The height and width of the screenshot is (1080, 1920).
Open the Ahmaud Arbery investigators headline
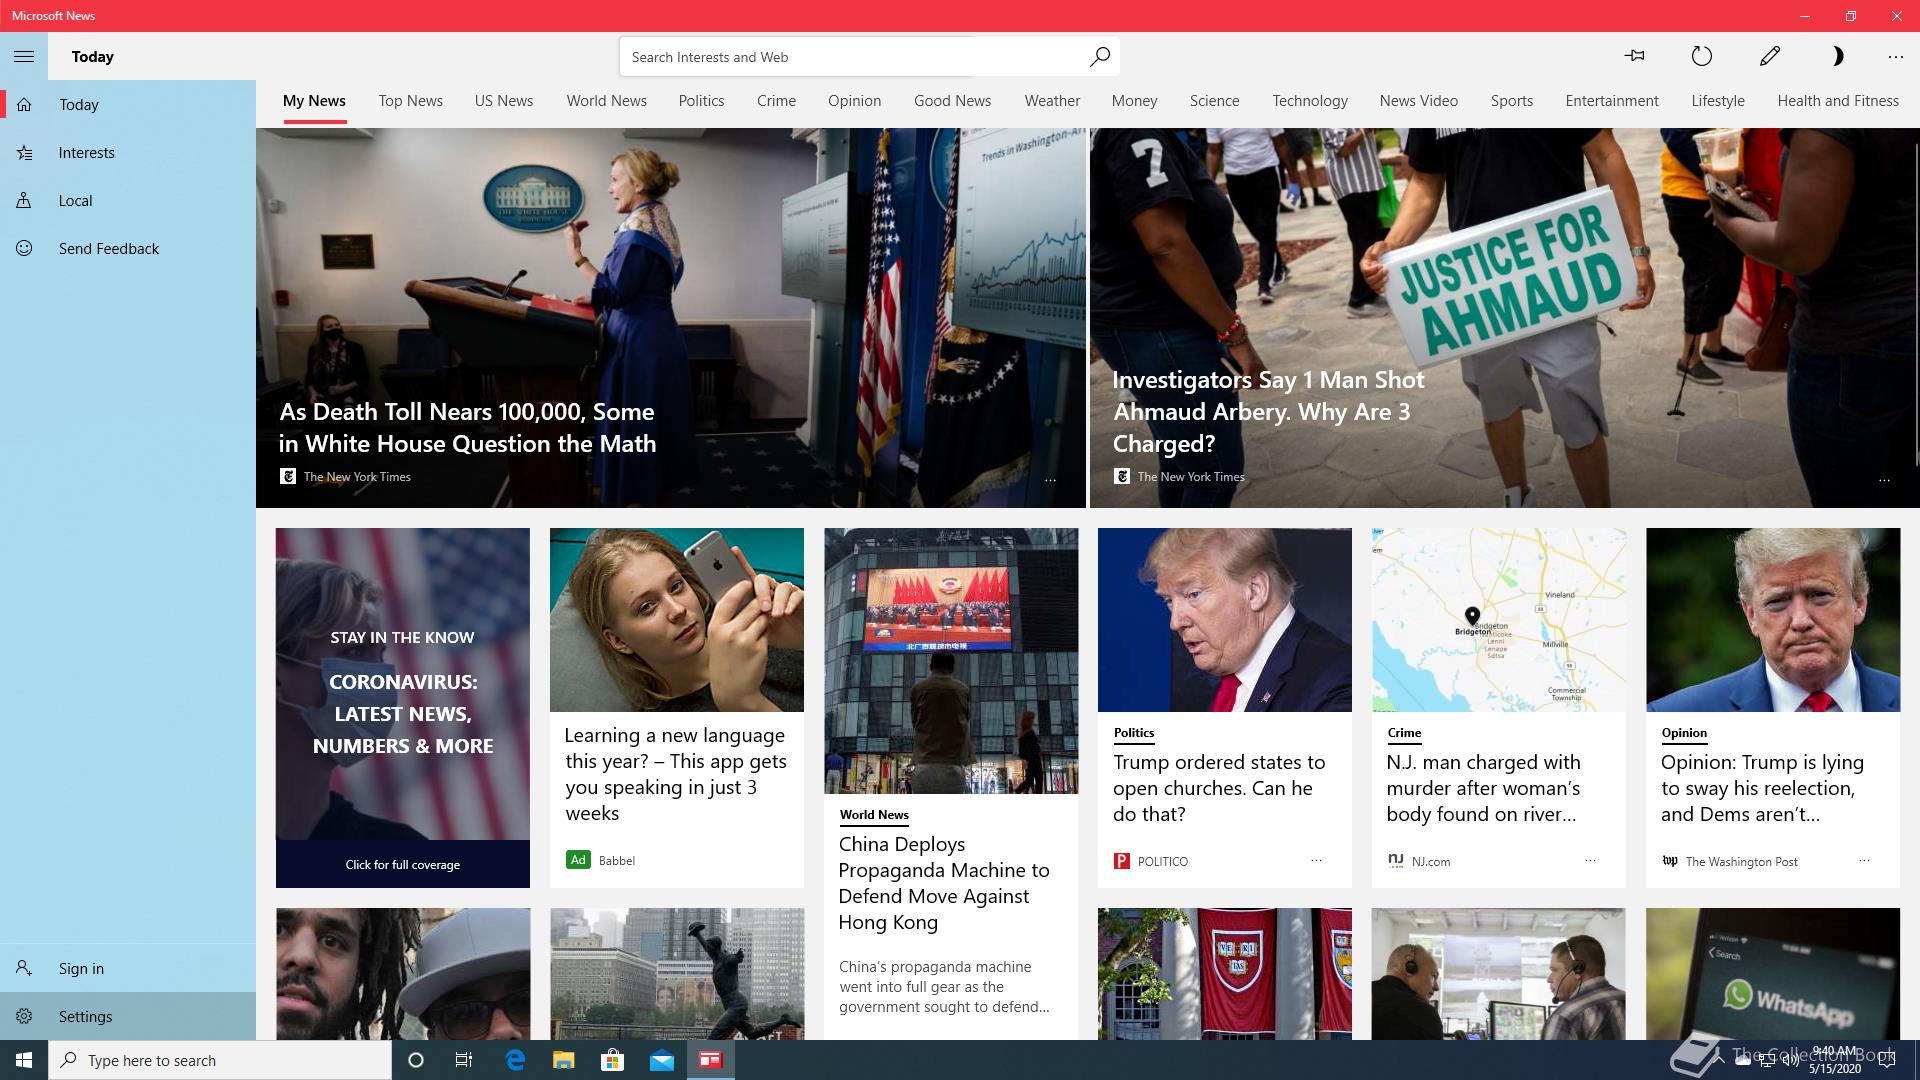coord(1268,412)
